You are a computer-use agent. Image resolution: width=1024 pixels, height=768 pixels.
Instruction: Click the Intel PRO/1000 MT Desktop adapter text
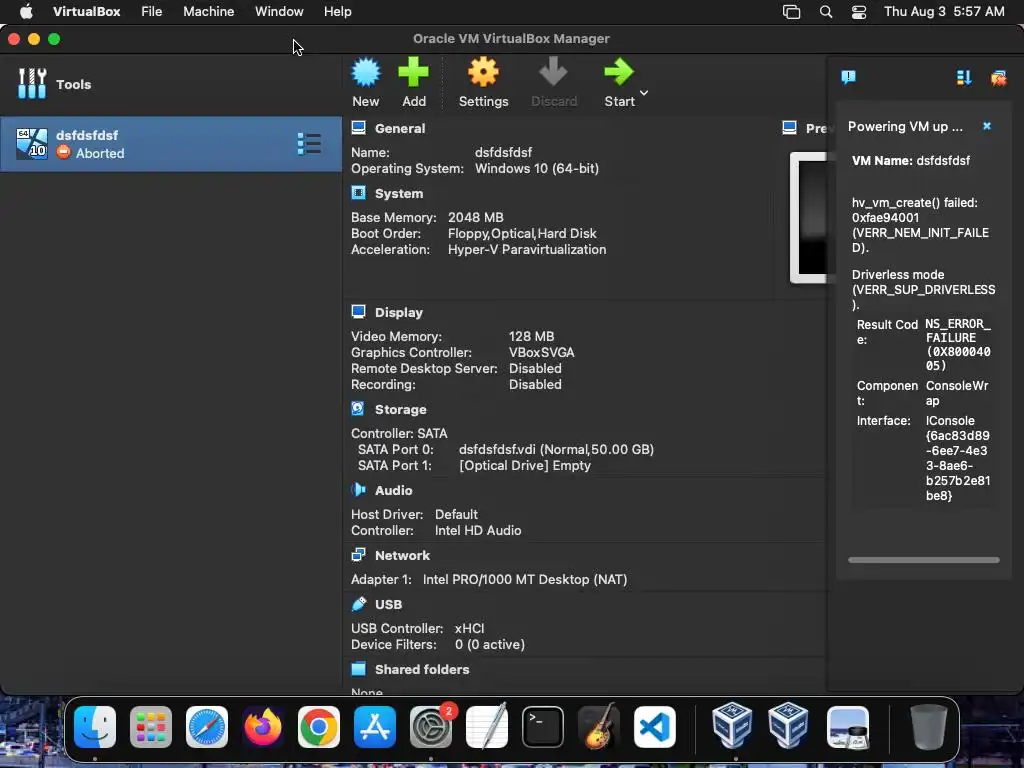click(x=525, y=579)
